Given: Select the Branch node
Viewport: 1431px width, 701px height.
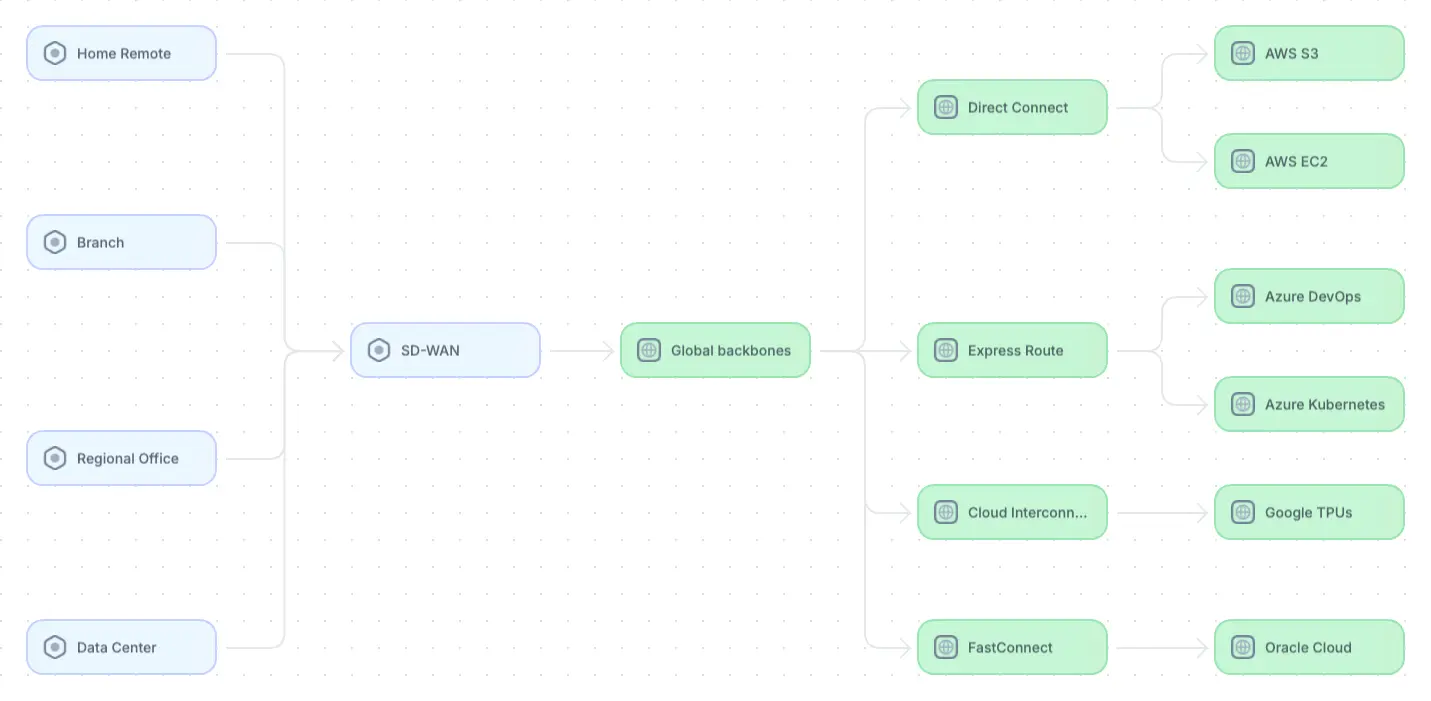Looking at the screenshot, I should (x=121, y=242).
